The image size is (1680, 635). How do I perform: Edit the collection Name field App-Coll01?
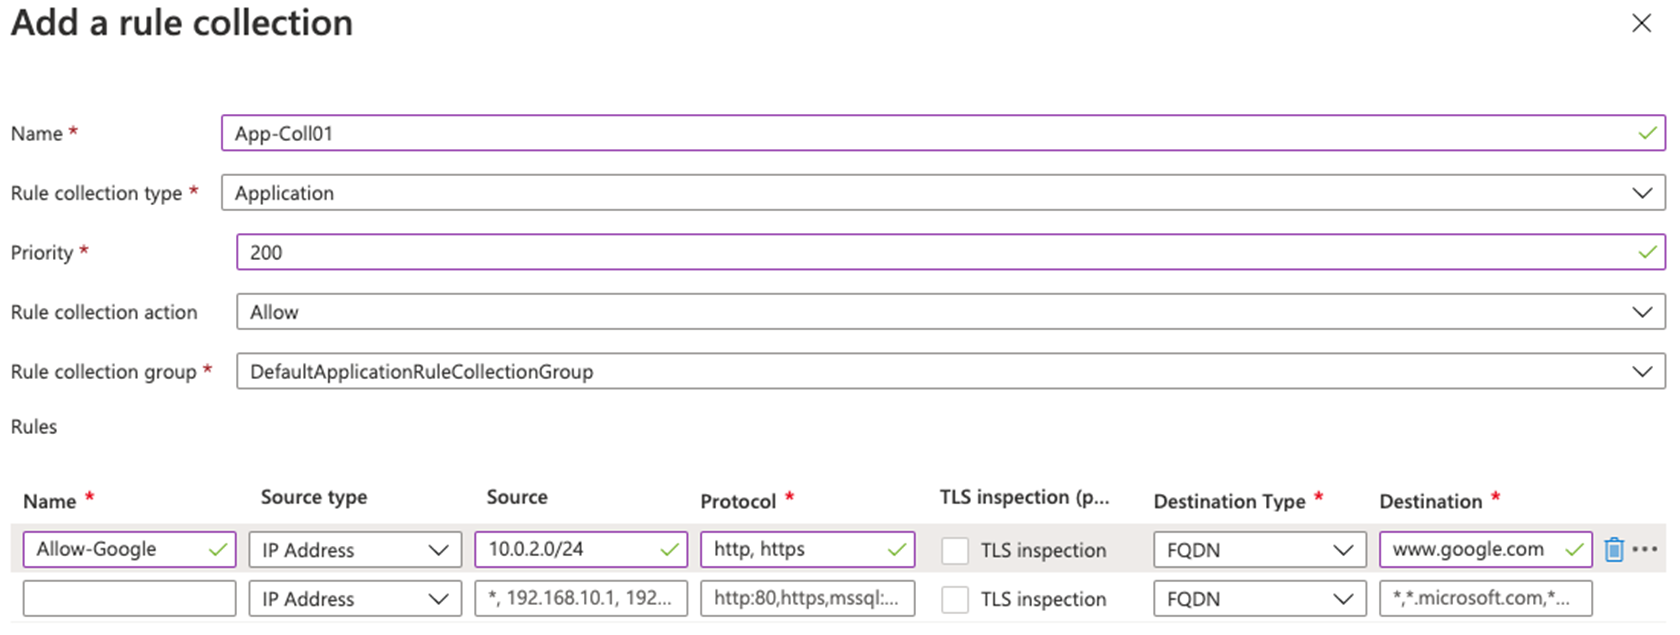pyautogui.click(x=943, y=133)
